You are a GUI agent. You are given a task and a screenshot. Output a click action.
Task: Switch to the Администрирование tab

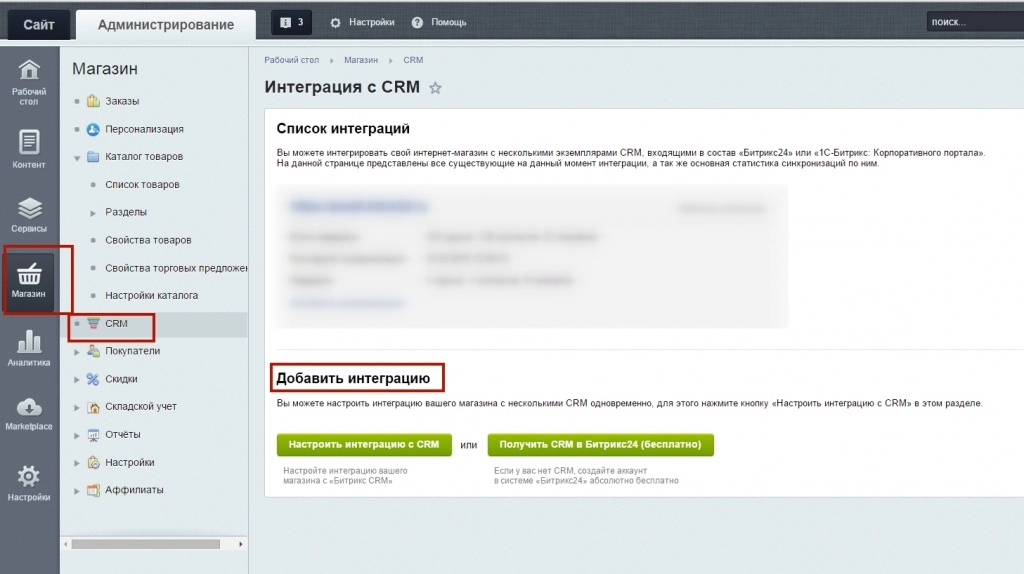click(x=166, y=25)
